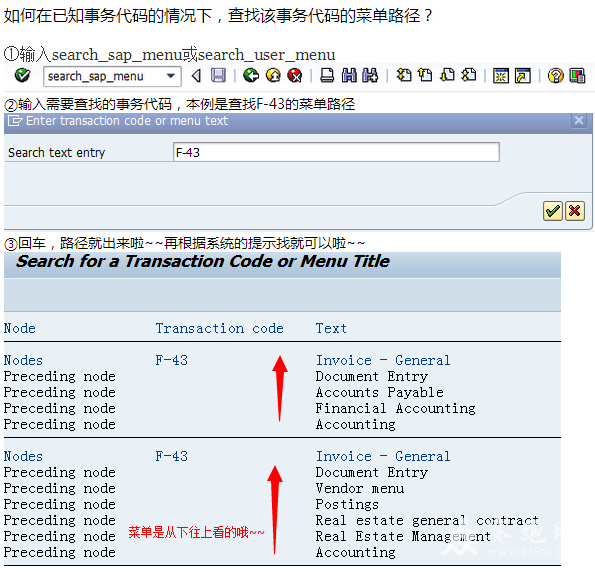Click Search for a Transaction Code title

pyautogui.click(x=203, y=262)
